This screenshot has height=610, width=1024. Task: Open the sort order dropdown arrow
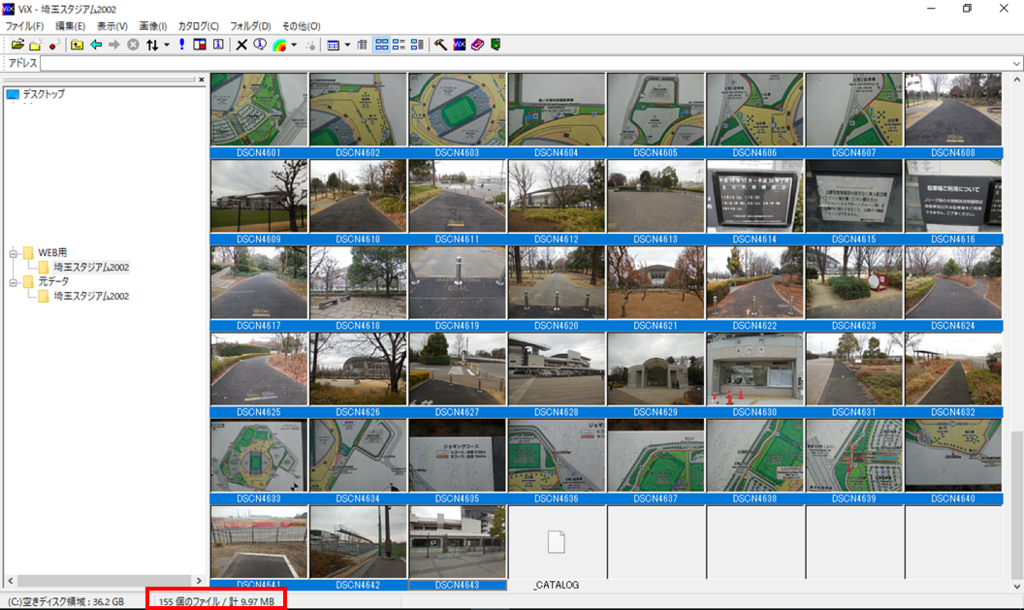167,44
